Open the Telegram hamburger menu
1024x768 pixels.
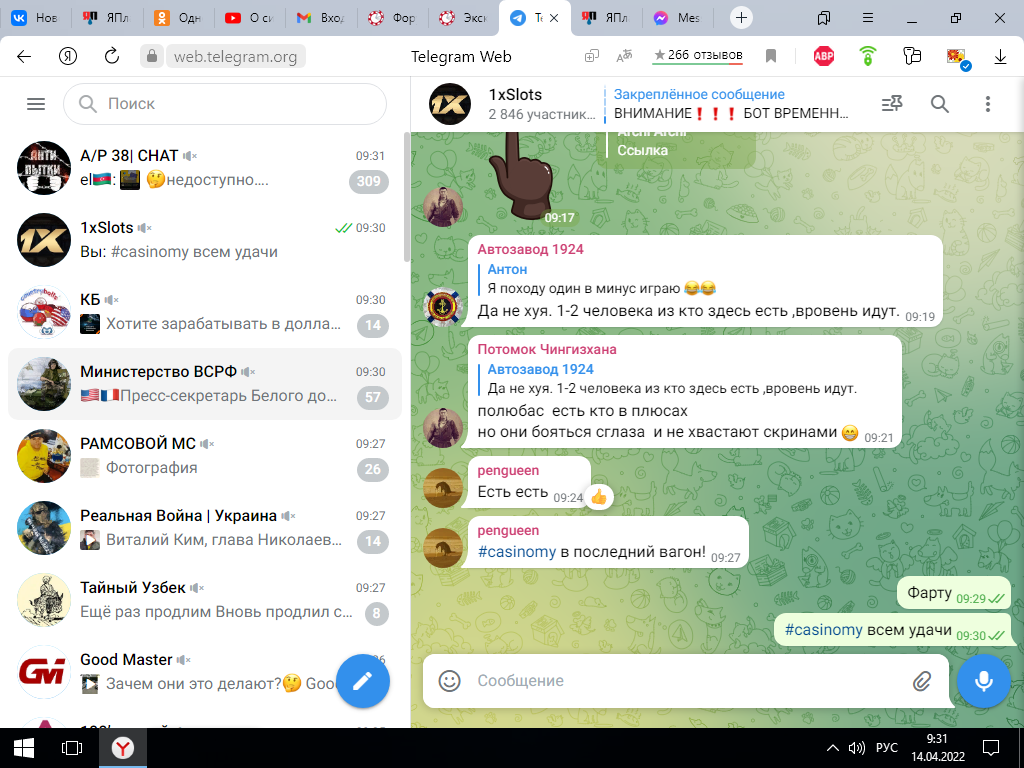tap(36, 104)
